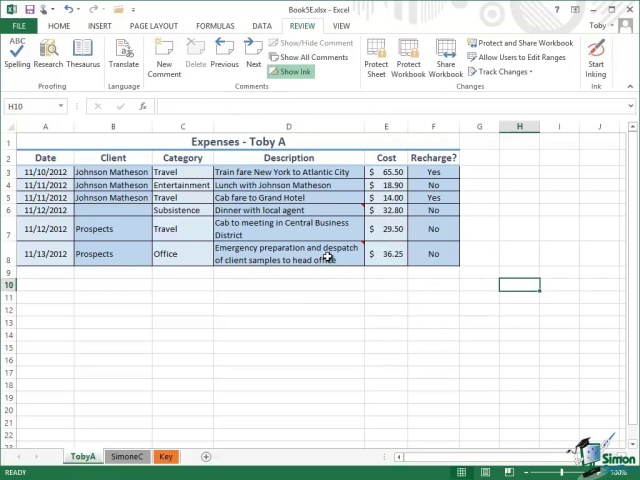Toggle Show All Comments

click(x=309, y=57)
